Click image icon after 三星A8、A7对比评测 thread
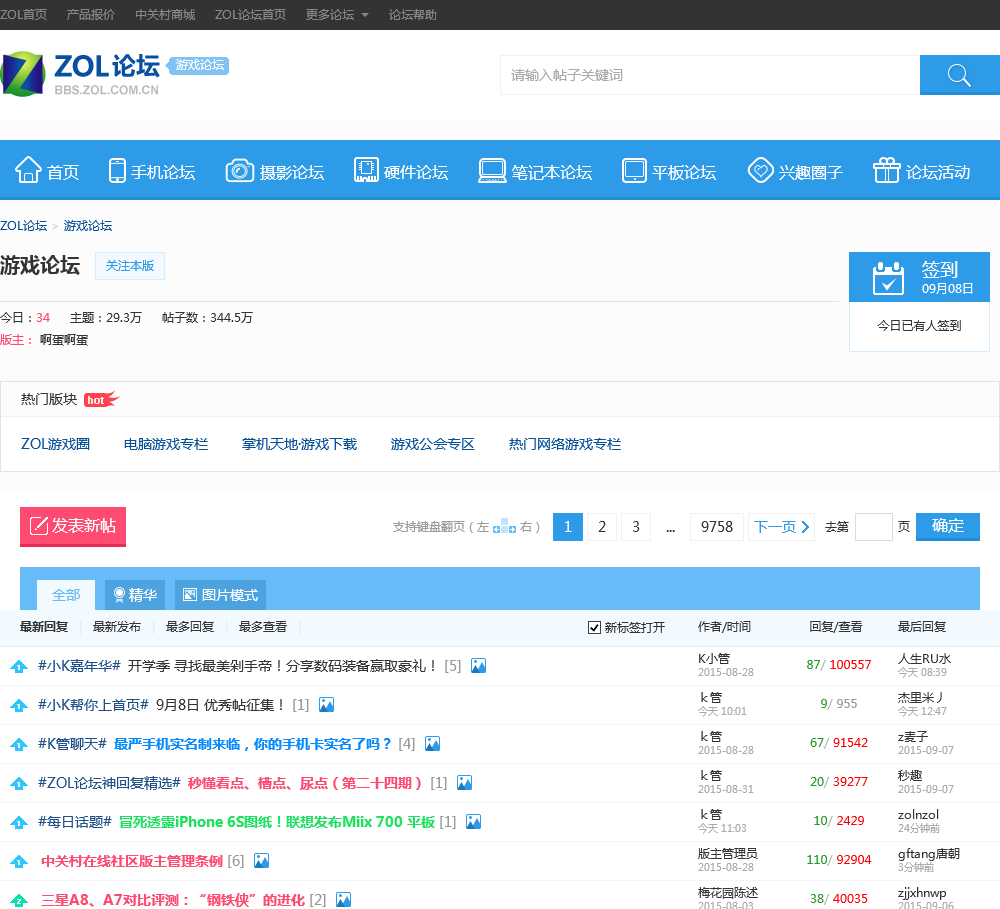The height and width of the screenshot is (909, 1000). click(344, 899)
